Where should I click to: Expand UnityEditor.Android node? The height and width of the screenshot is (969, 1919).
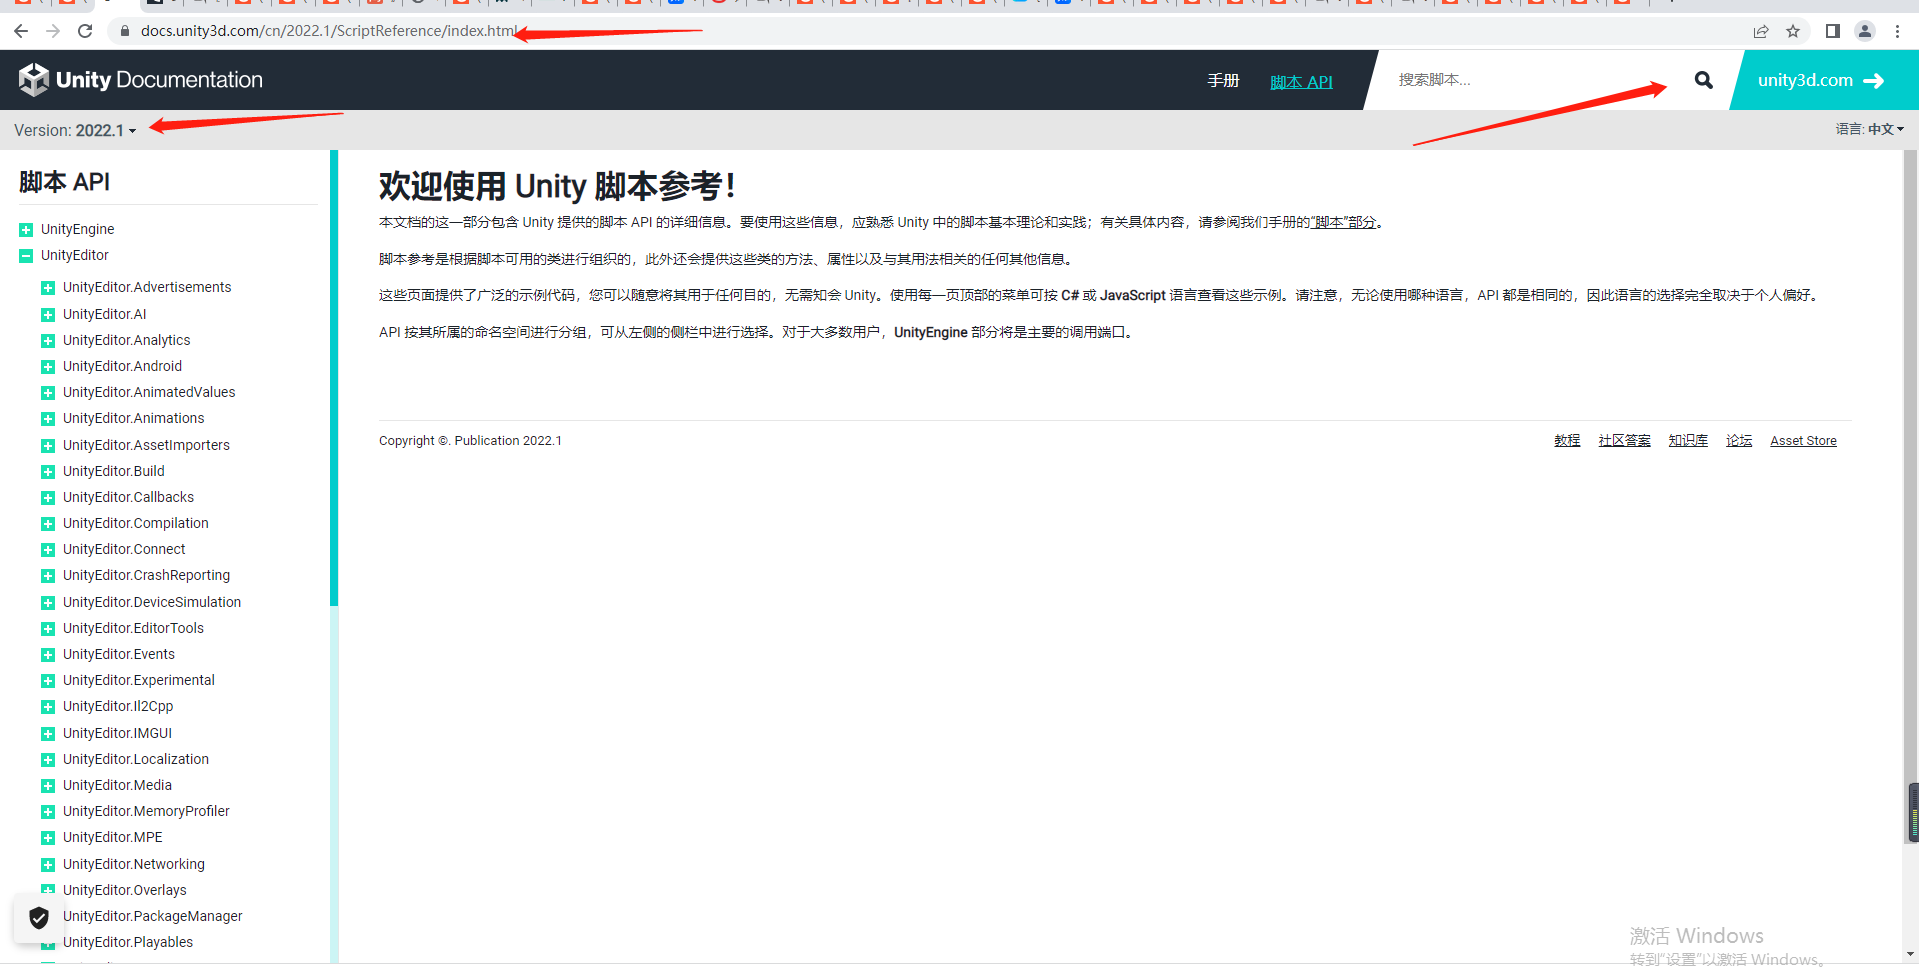click(47, 367)
